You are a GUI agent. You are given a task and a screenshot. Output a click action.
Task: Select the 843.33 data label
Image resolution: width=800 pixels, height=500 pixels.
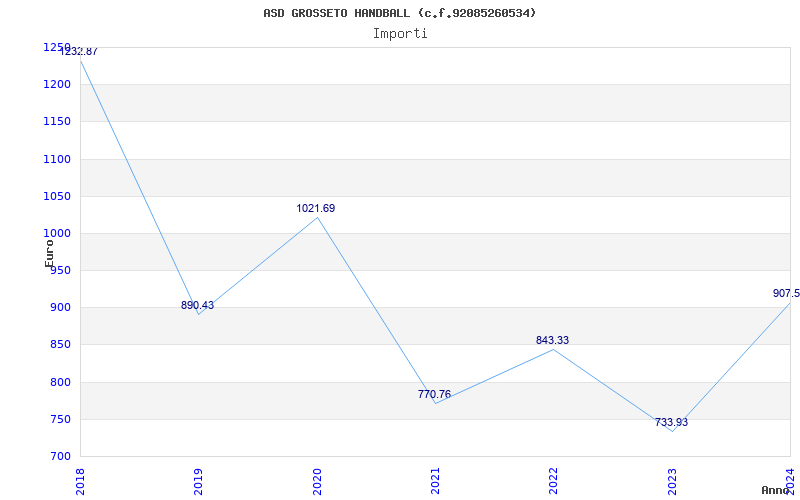coord(553,340)
